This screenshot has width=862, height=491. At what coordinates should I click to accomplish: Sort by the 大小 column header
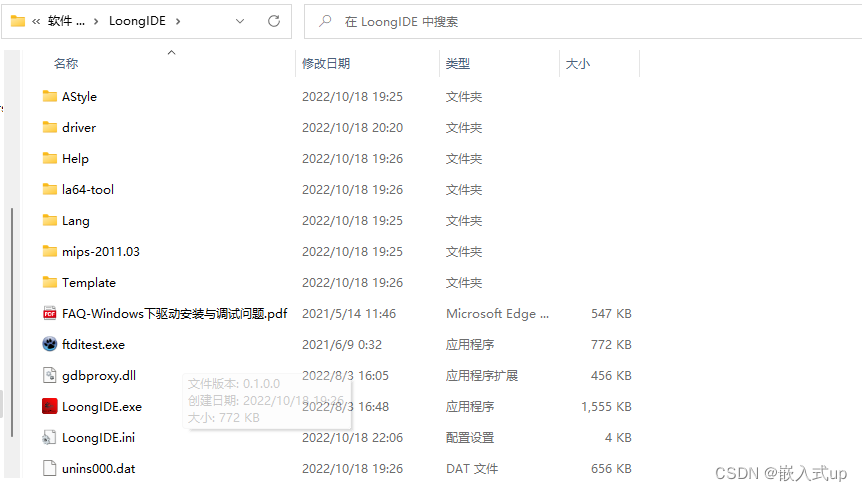coord(577,64)
